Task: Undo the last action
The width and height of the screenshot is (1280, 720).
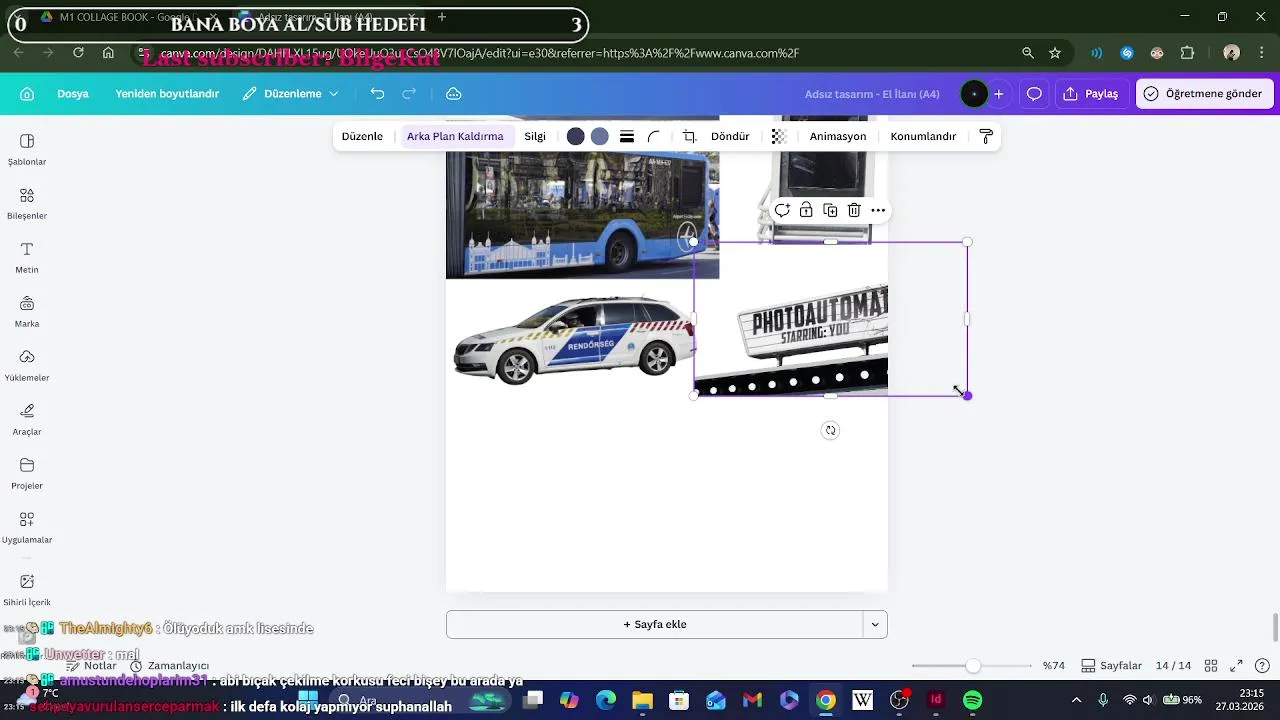Action: pyautogui.click(x=377, y=94)
